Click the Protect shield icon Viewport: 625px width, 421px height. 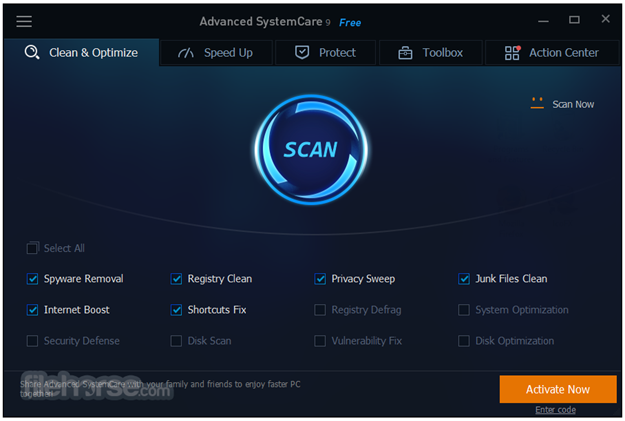coord(302,52)
